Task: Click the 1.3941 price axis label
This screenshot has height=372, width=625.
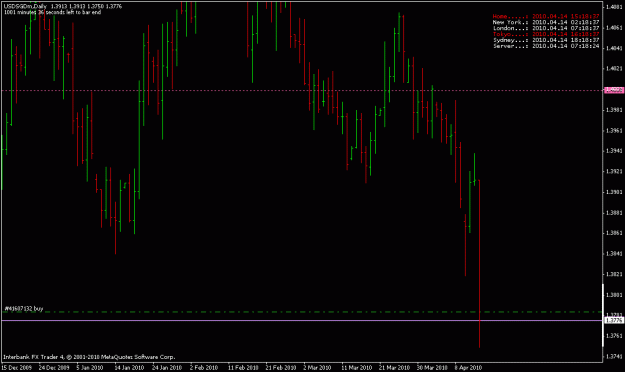Action: pyautogui.click(x=614, y=151)
